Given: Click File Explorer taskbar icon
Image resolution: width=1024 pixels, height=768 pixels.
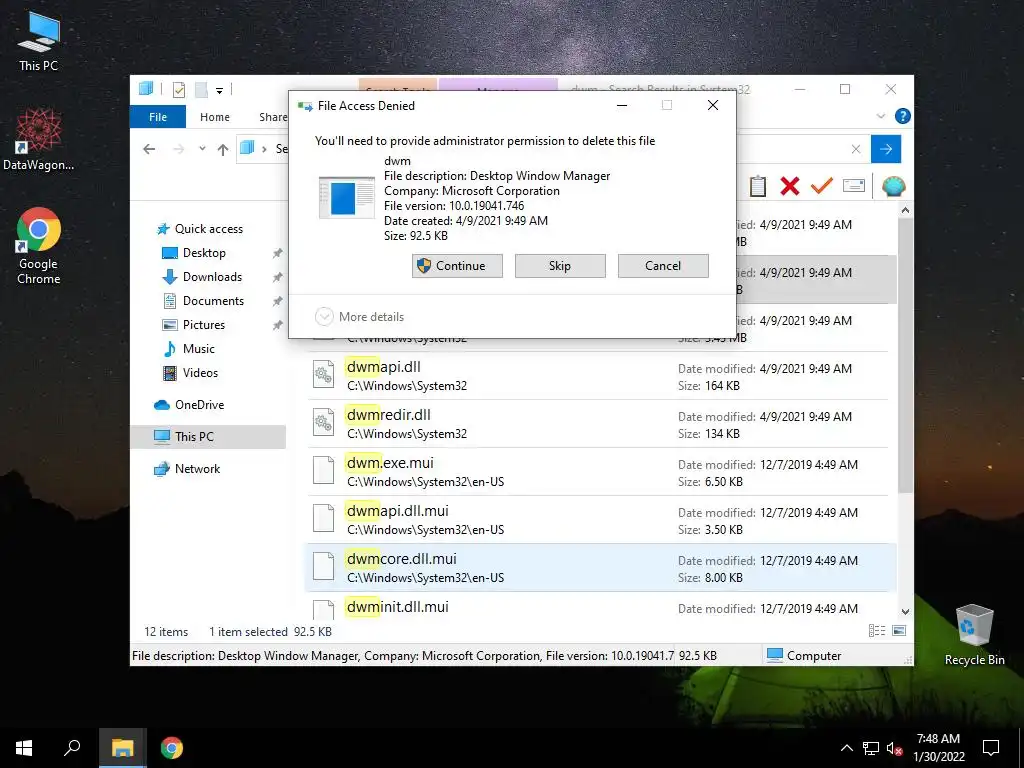Looking at the screenshot, I should [123, 748].
